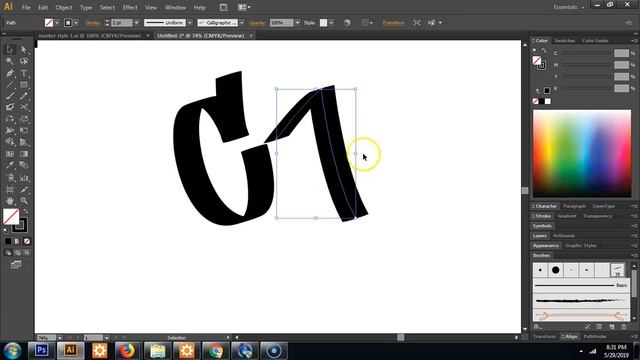Pick the Magic Wand tool
Viewport: 640px width, 360px height.
click(x=10, y=61)
